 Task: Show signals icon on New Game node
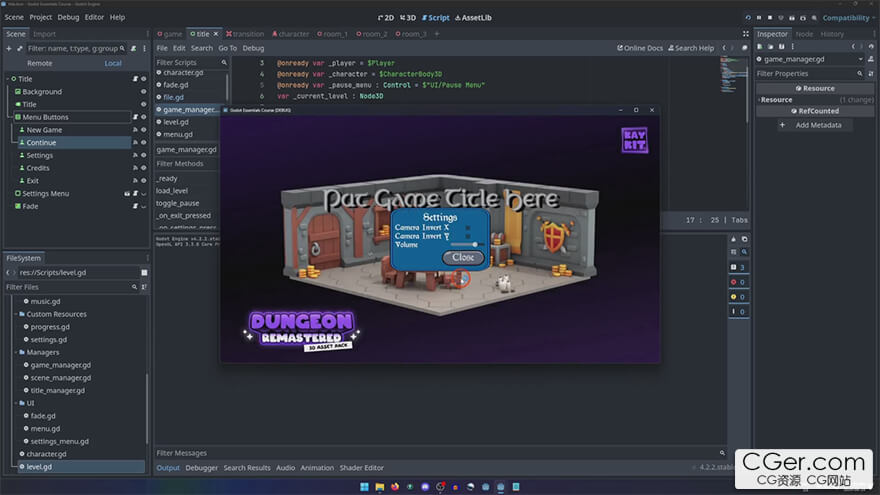point(135,130)
